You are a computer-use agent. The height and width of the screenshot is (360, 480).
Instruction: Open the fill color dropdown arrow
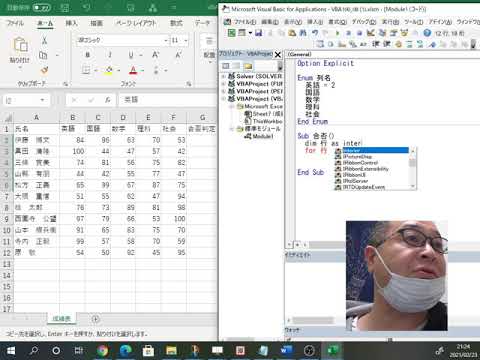(x=119, y=70)
